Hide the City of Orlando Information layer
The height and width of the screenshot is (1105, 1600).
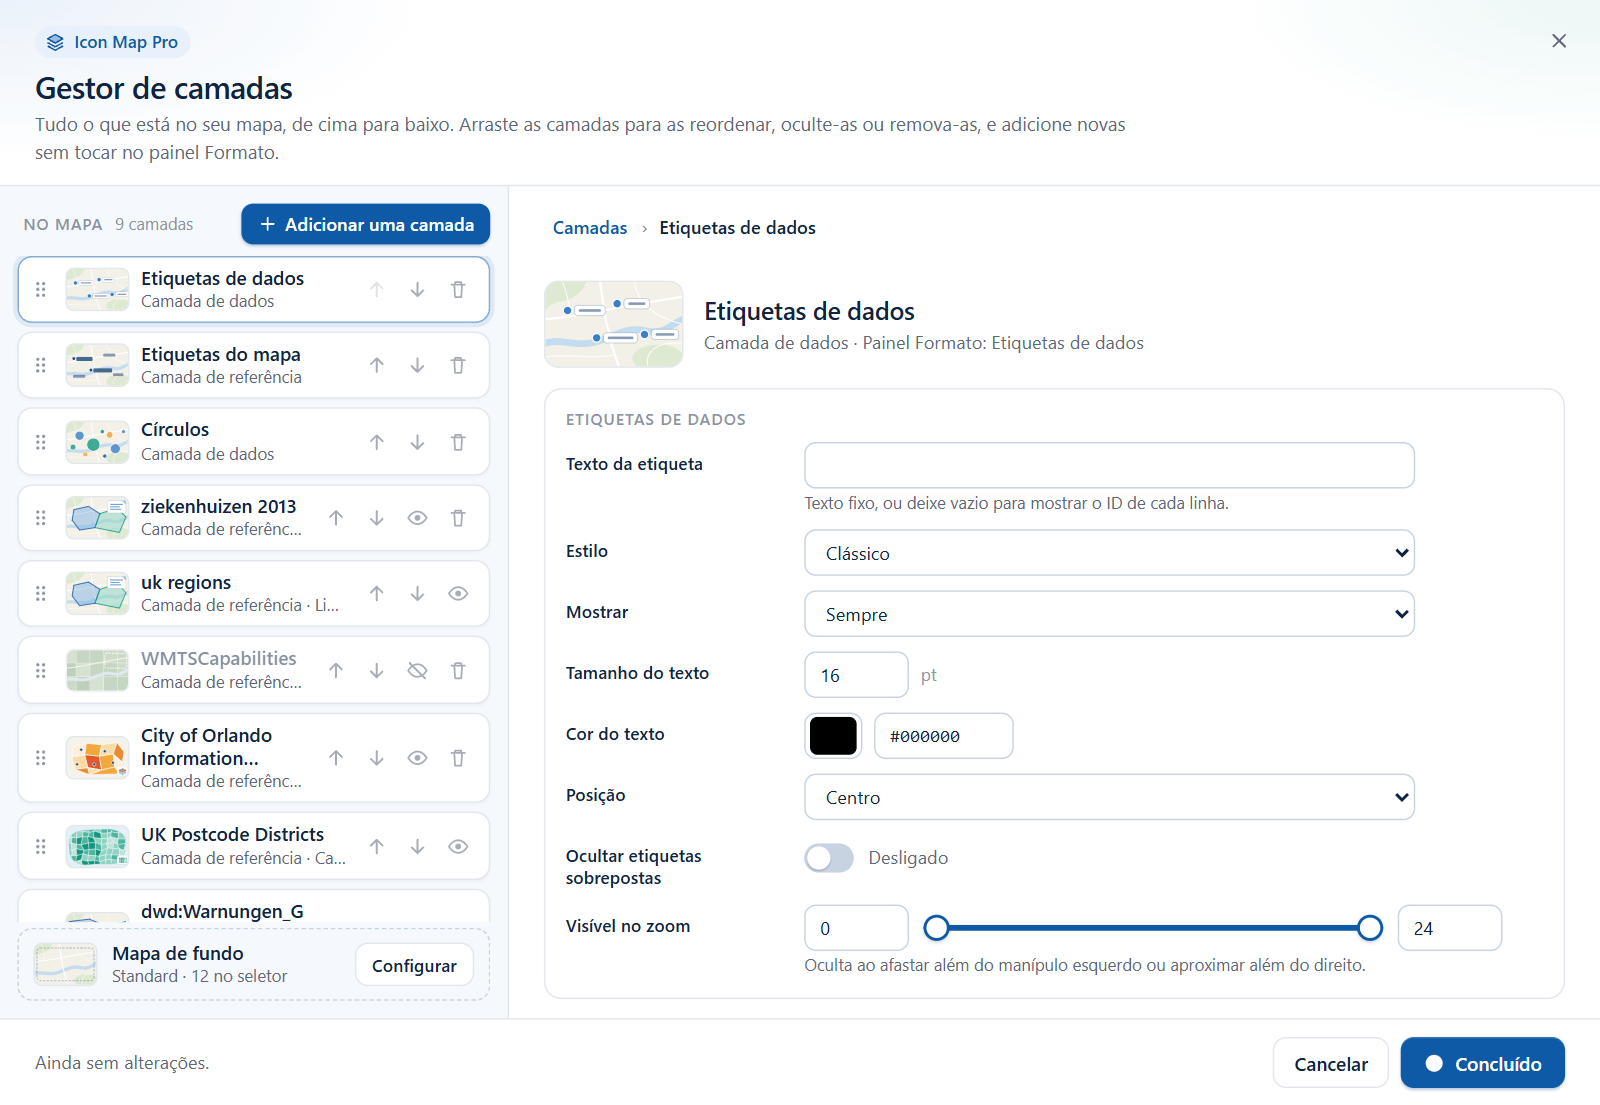point(417,758)
